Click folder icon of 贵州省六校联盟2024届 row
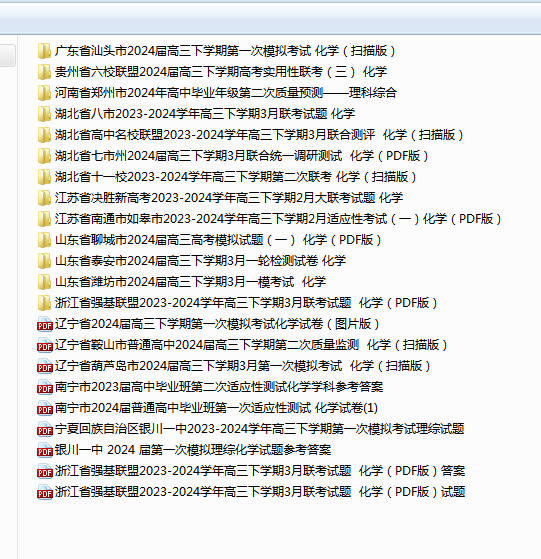Image resolution: width=541 pixels, height=559 pixels. (x=44, y=72)
